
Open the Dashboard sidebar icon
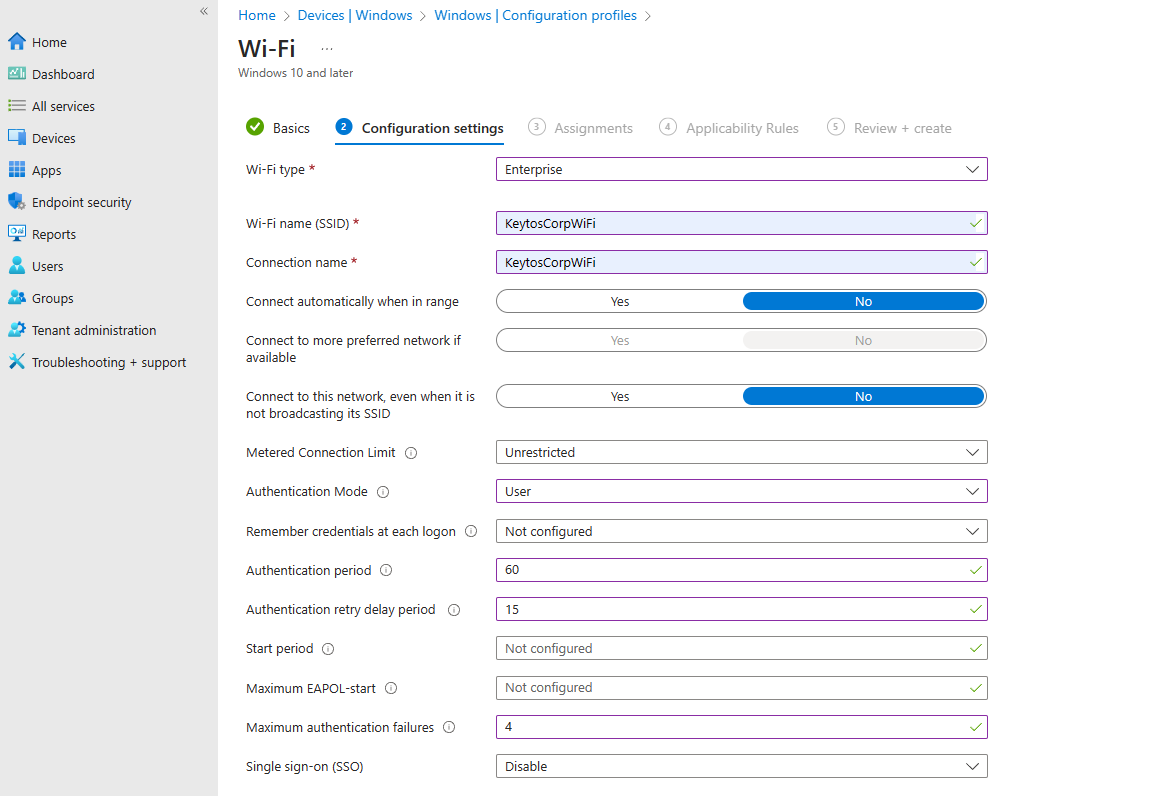coord(17,73)
